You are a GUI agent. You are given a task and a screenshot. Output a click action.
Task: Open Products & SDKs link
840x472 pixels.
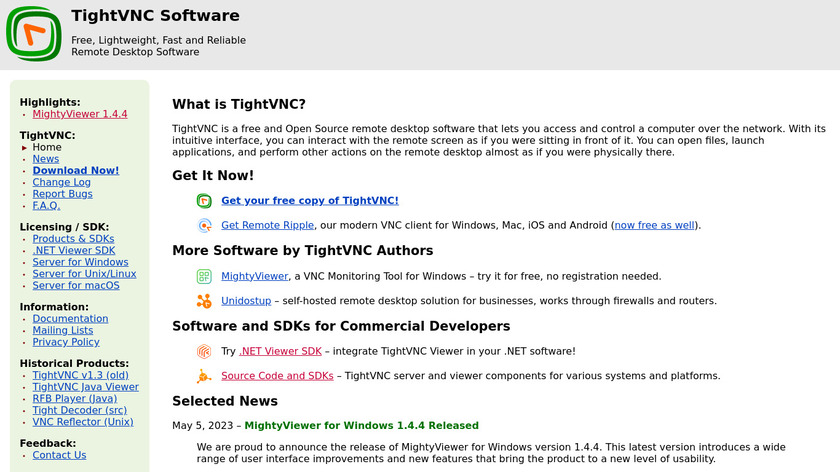coord(73,239)
